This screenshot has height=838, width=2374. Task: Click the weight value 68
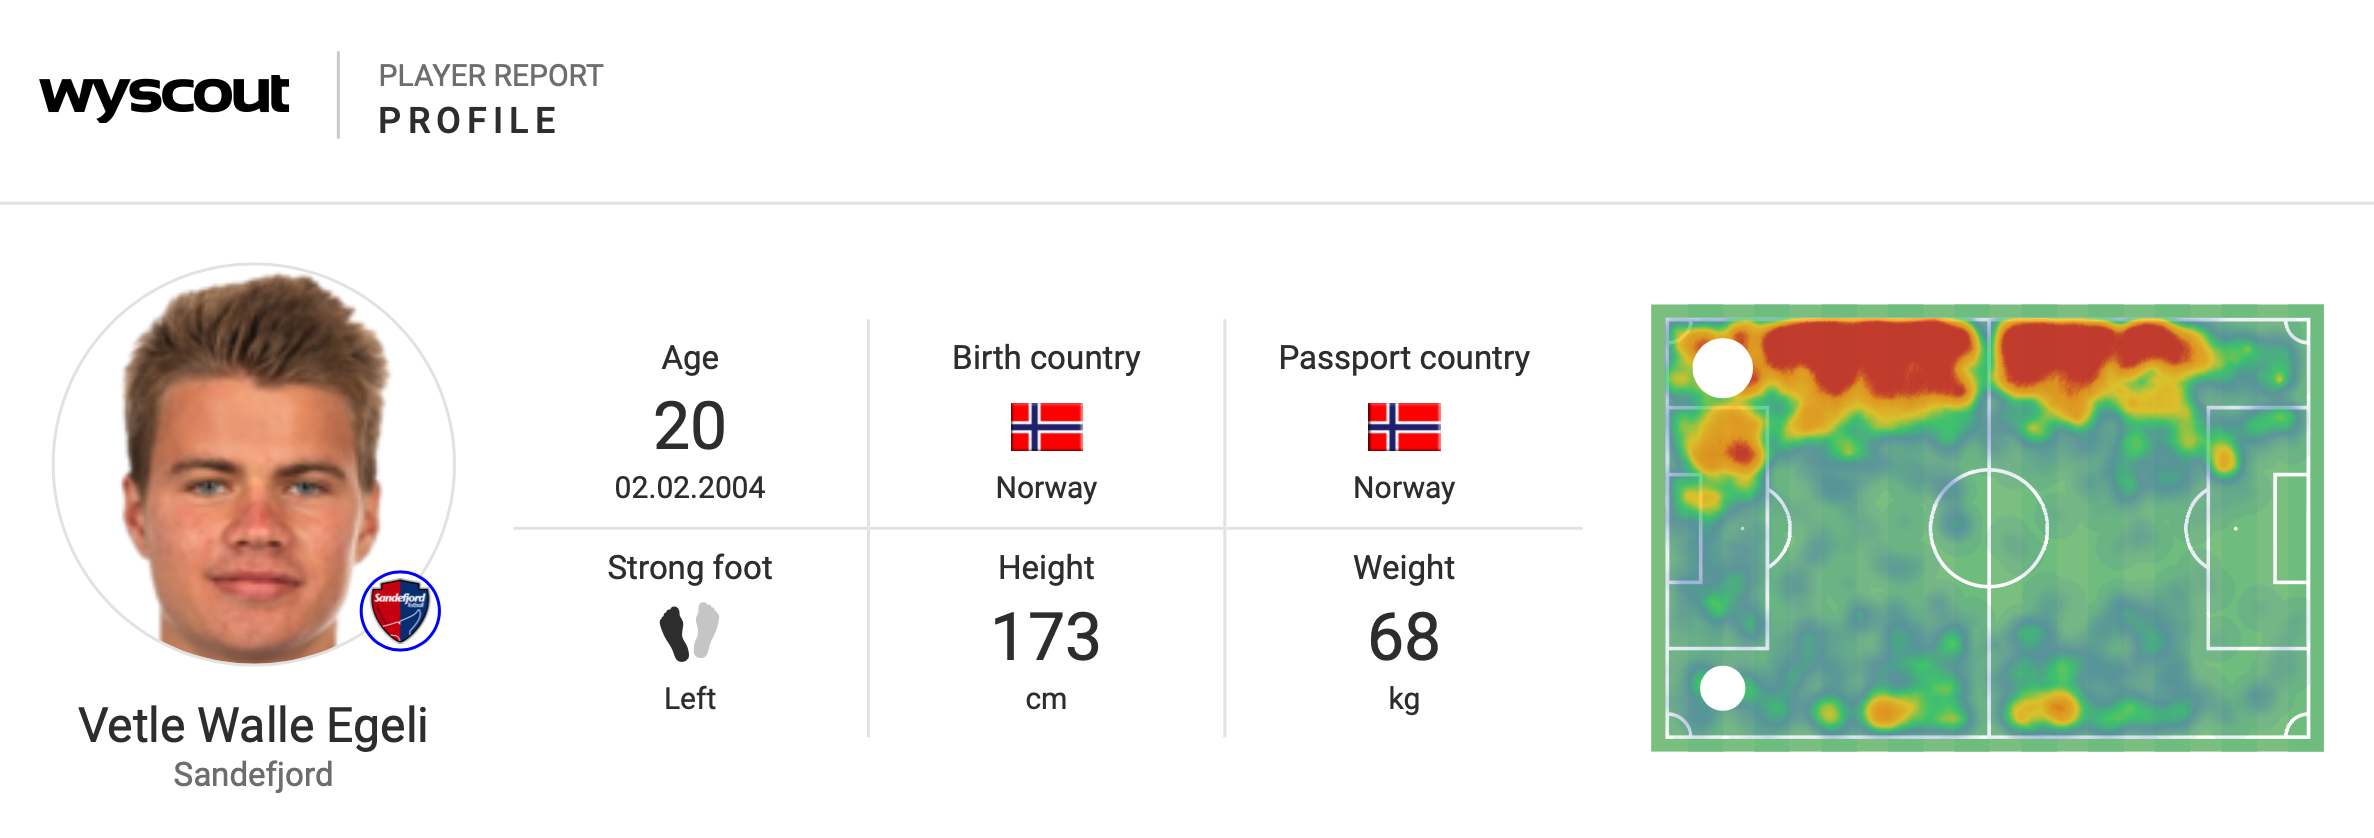click(1404, 637)
